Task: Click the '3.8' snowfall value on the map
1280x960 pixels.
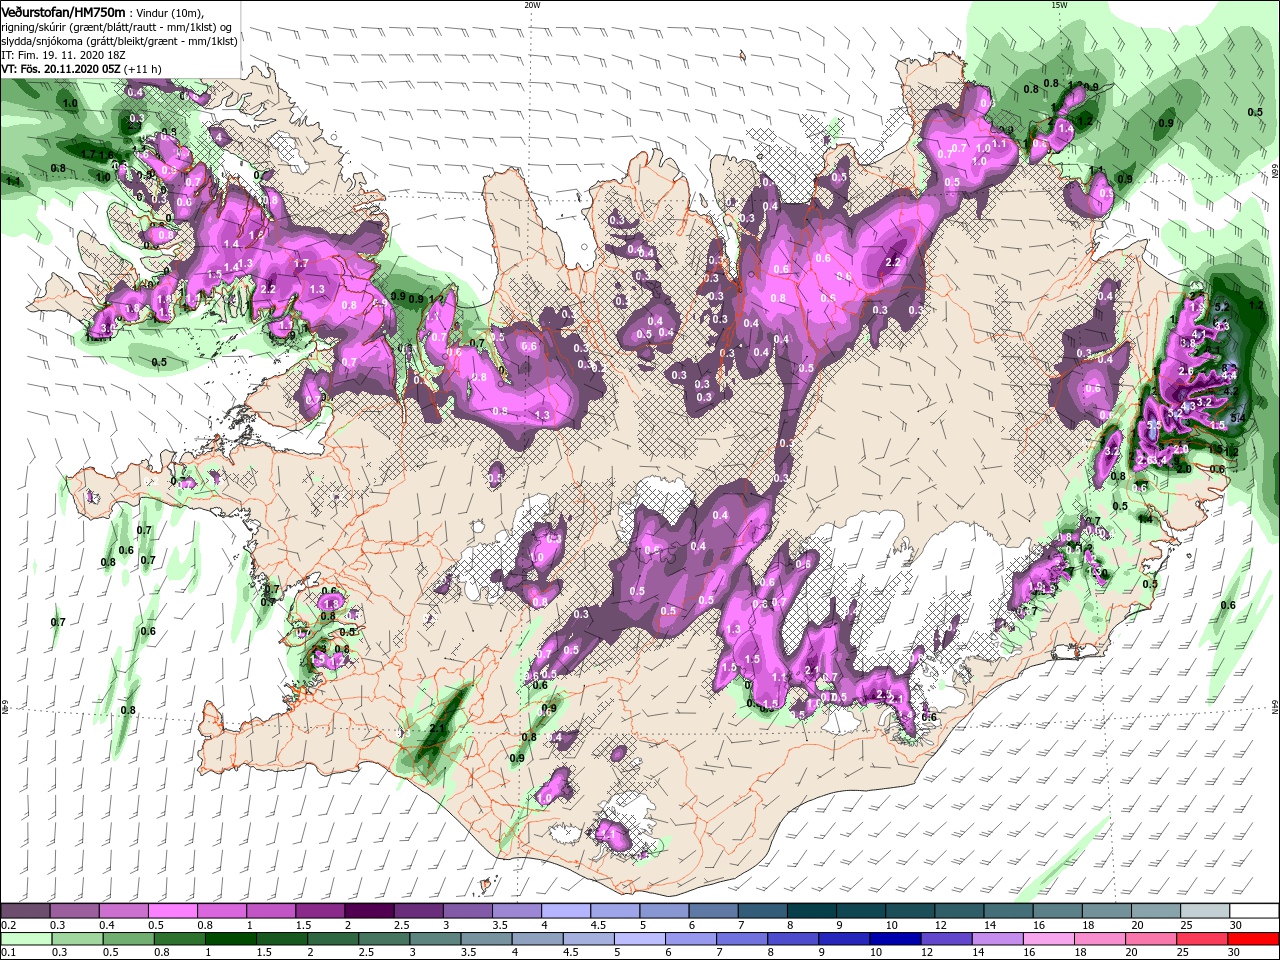Action: [x=1188, y=342]
